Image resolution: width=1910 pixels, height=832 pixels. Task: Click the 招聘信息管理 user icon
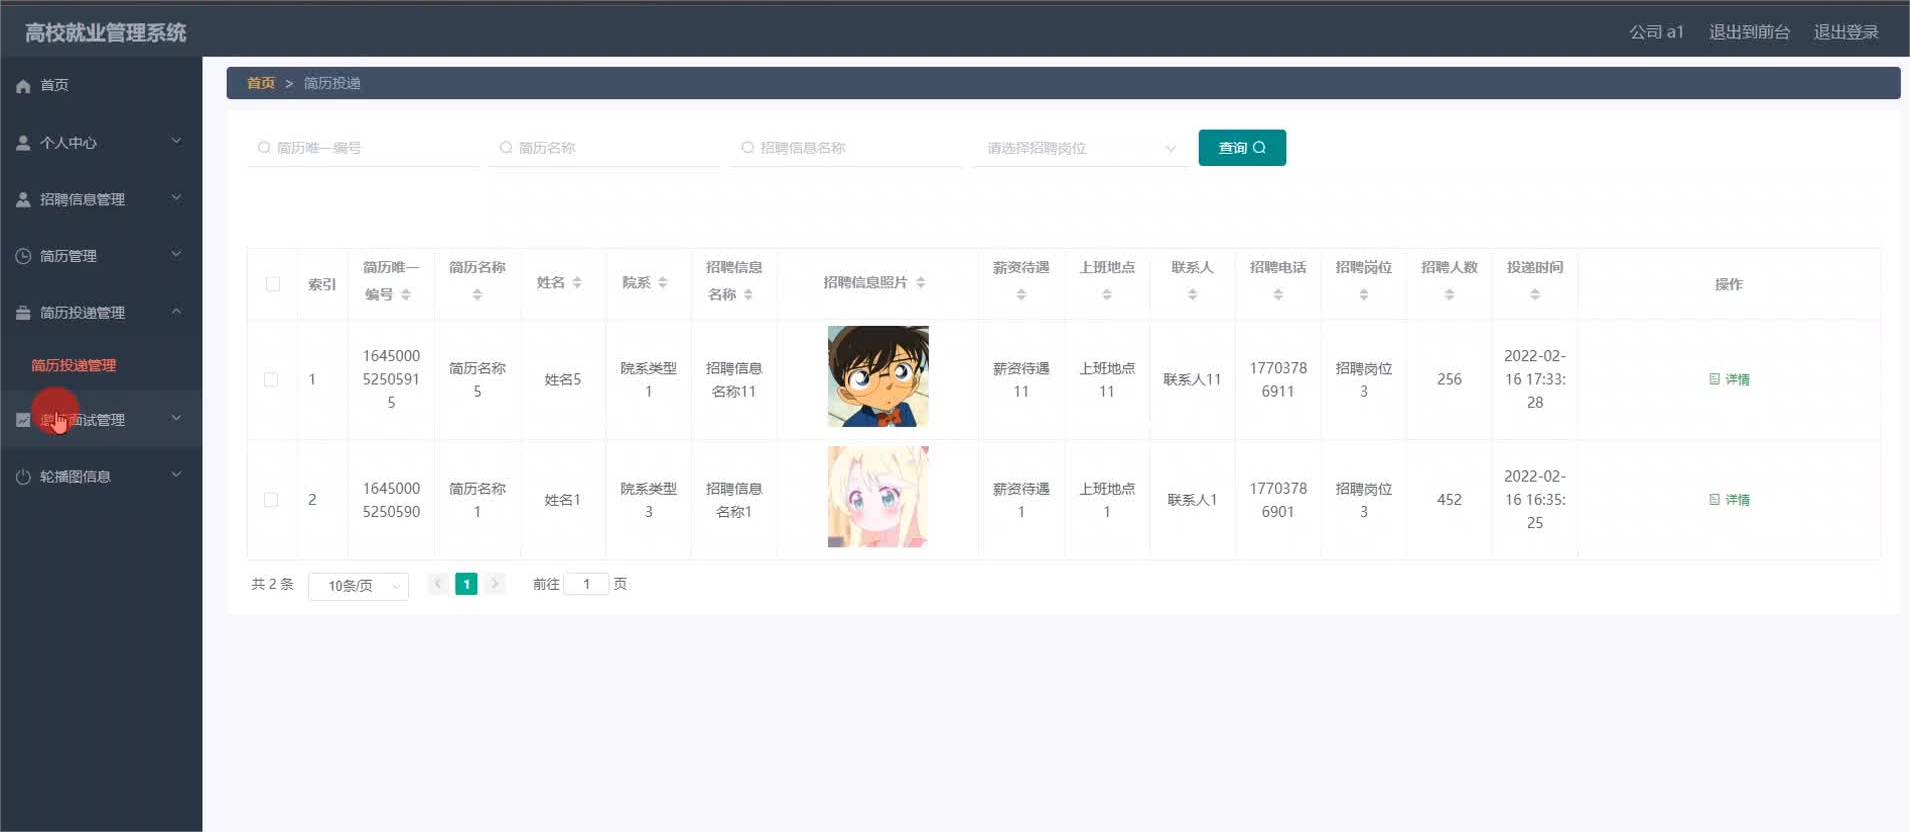(x=23, y=200)
